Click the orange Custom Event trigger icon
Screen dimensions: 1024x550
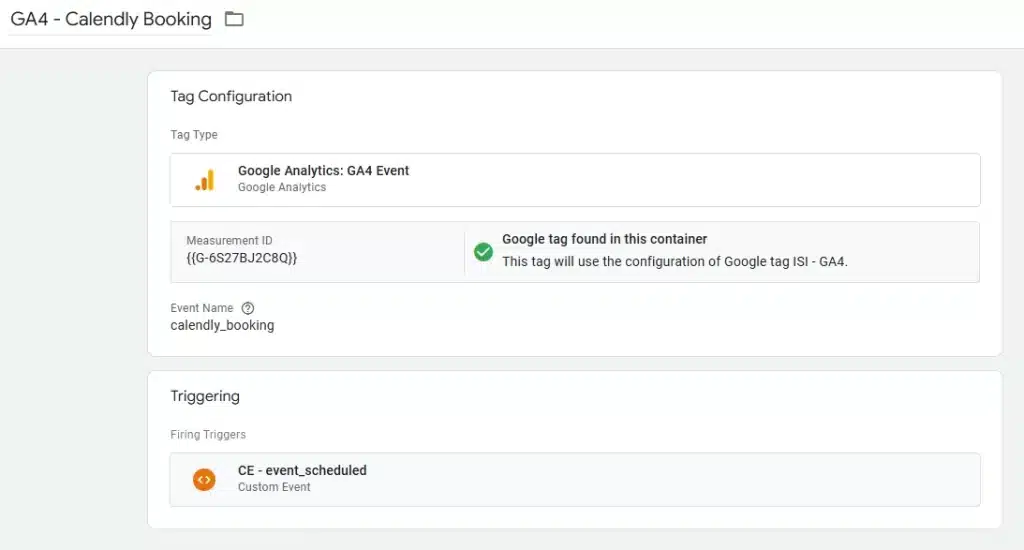204,479
